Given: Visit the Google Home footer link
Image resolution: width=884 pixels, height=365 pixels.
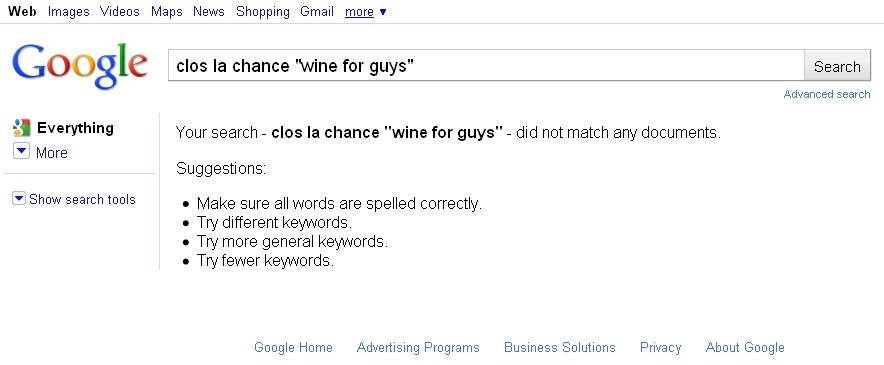Looking at the screenshot, I should click(x=293, y=348).
